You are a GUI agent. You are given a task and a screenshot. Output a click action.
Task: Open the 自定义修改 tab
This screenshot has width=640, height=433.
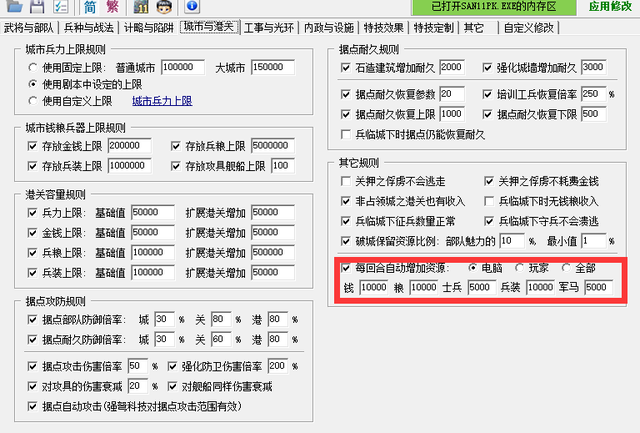(529, 28)
